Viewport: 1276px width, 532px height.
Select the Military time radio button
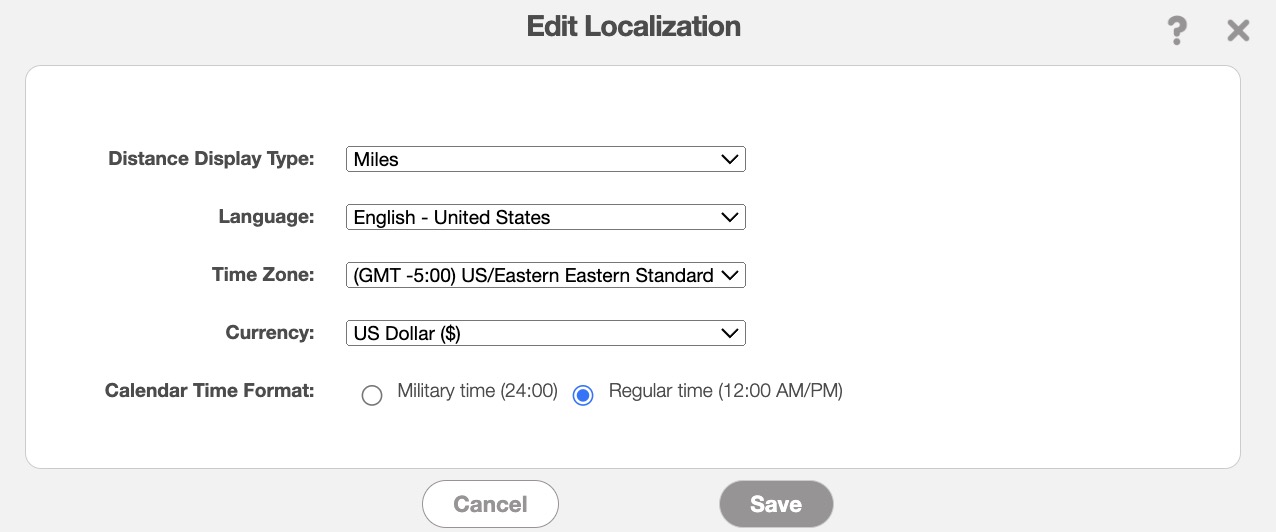click(372, 395)
